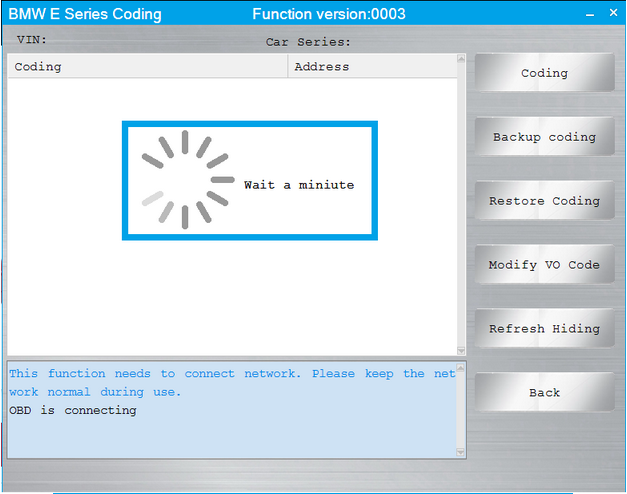Screen dimensions: 627x494
Task: Click the loading spinner icon
Action: 188,180
